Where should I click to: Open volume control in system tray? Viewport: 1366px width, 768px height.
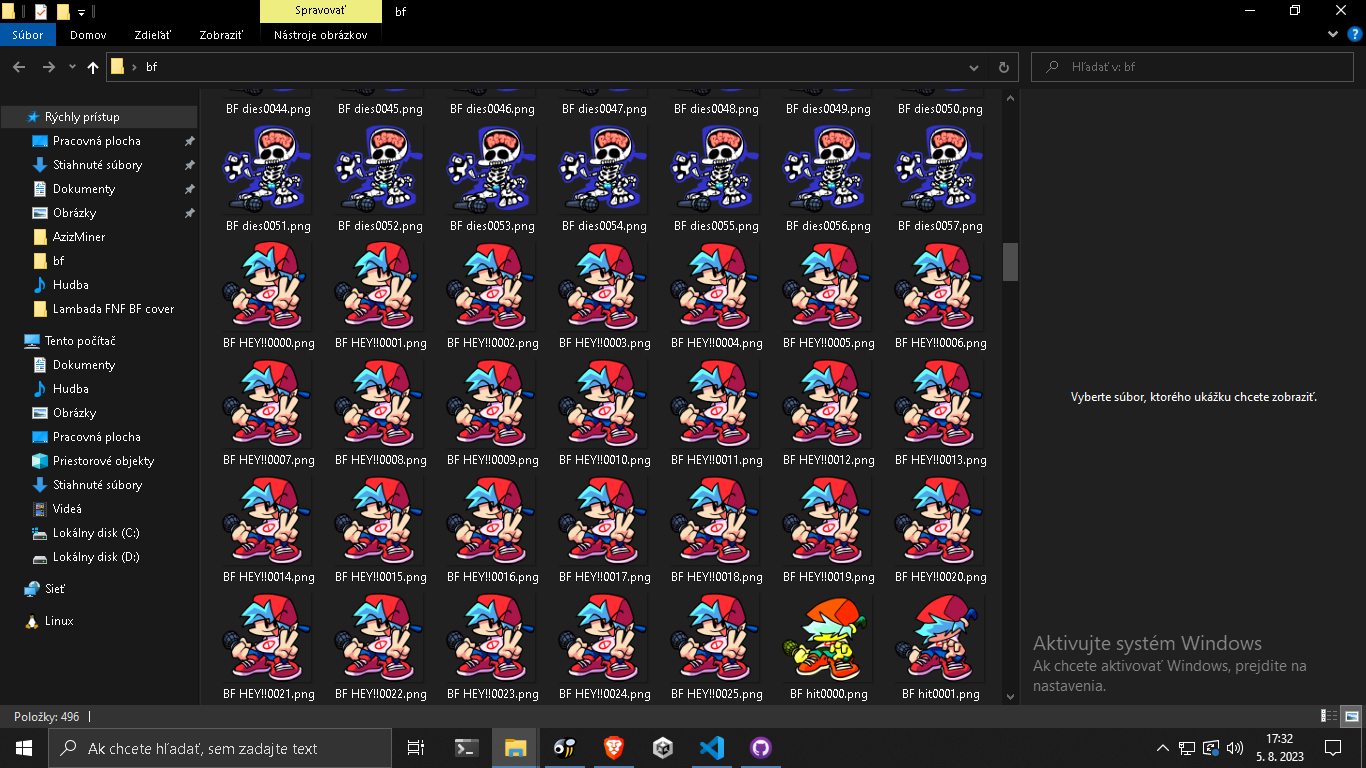point(1235,748)
